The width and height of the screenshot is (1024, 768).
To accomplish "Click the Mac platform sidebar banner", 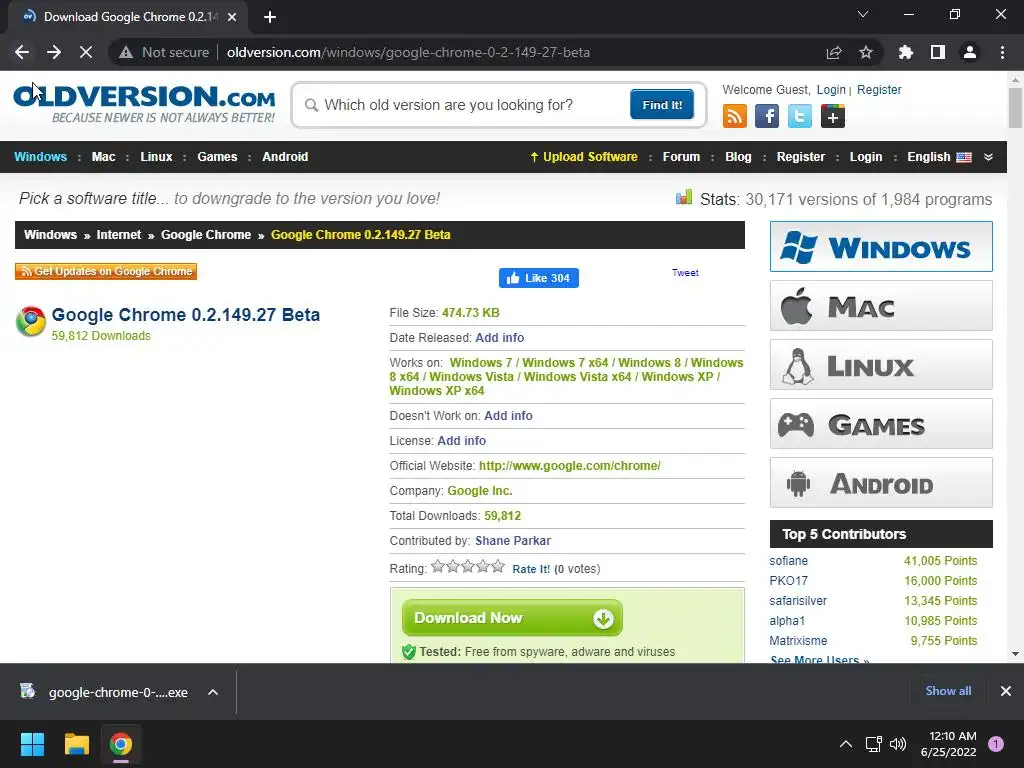I will pyautogui.click(x=881, y=306).
